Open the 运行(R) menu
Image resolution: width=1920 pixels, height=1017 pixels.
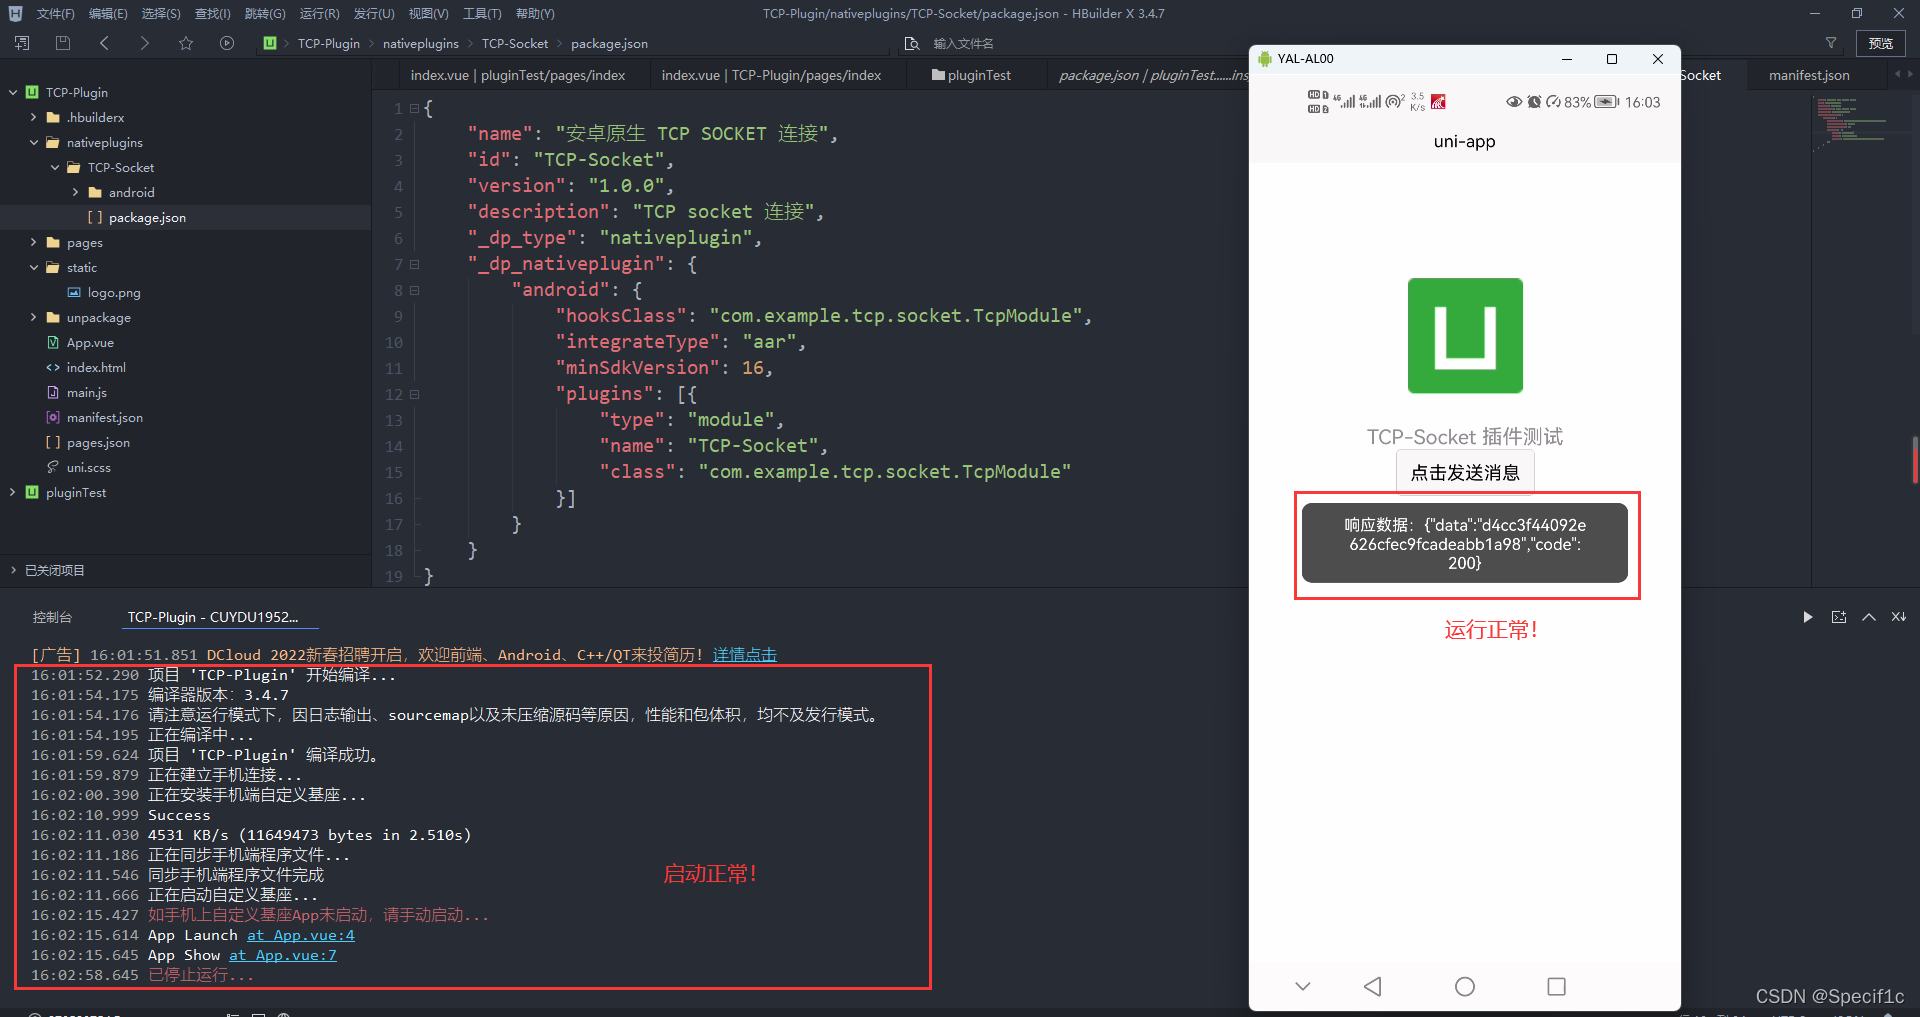tap(318, 13)
